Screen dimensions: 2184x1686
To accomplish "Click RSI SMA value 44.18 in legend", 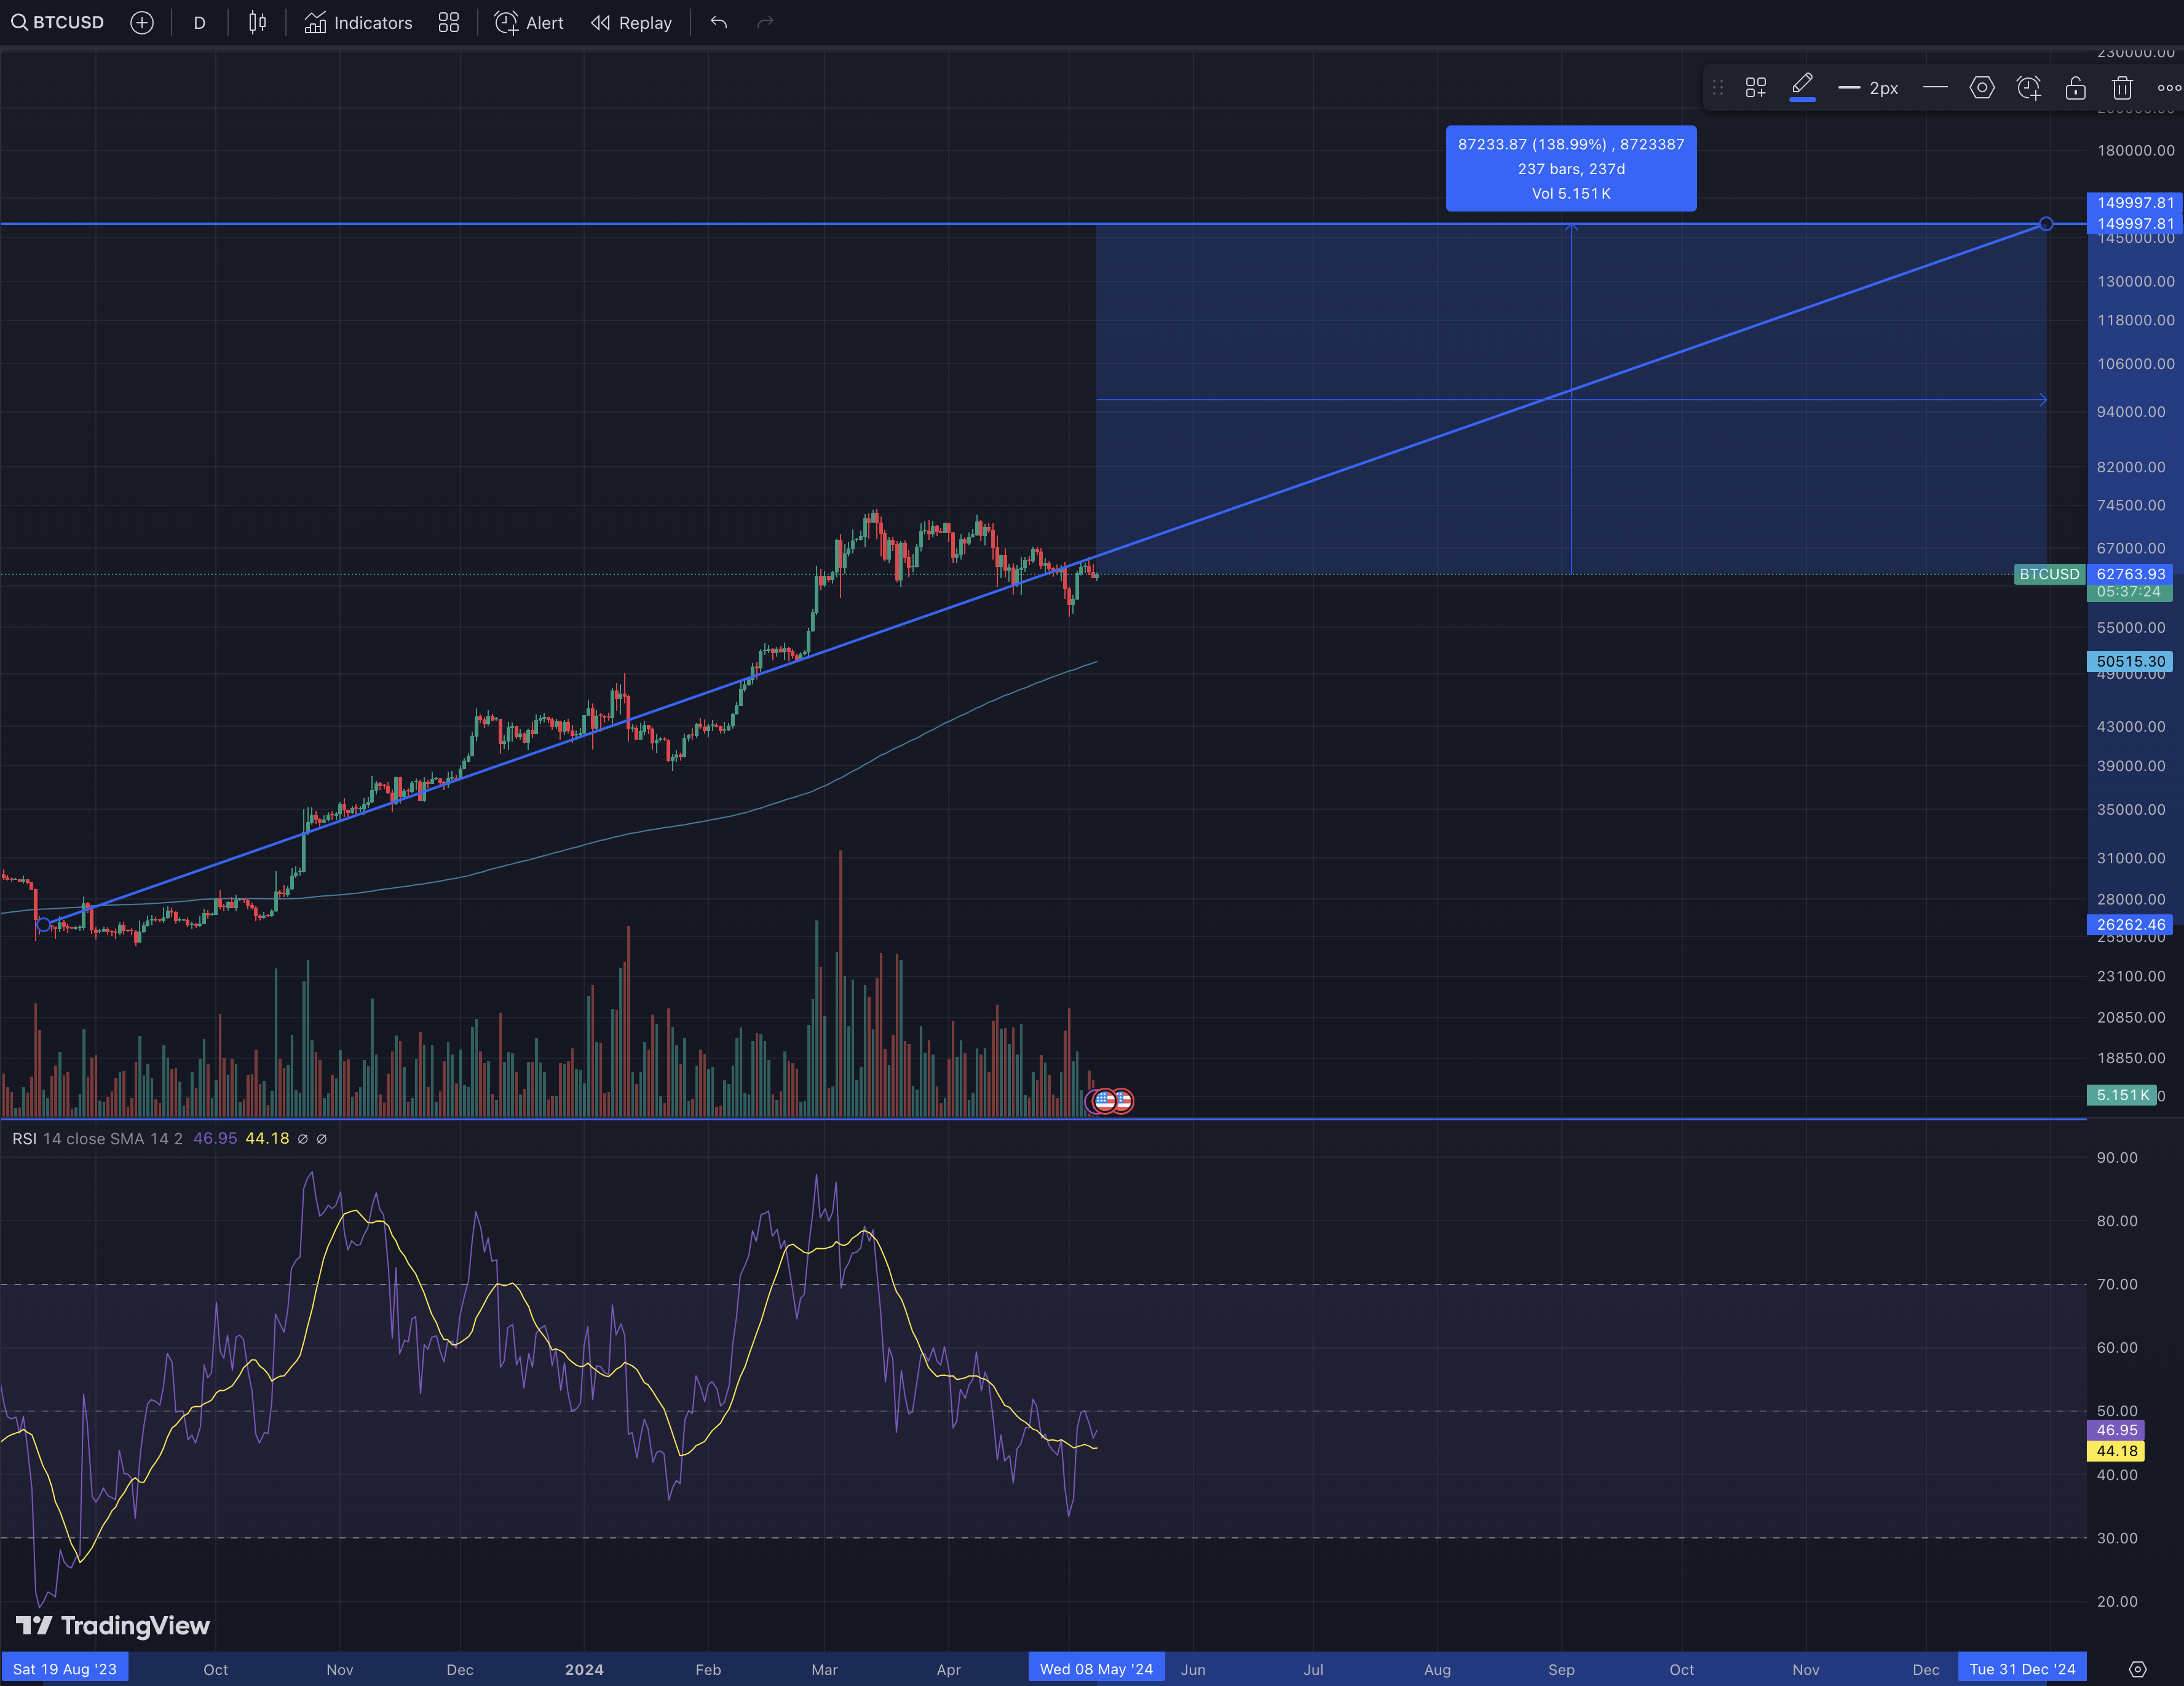I will [267, 1138].
